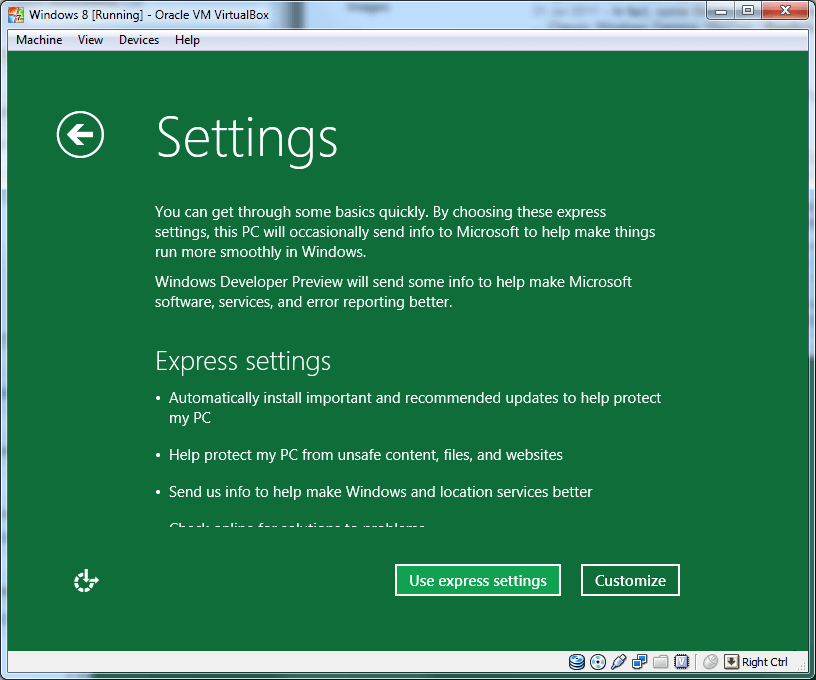Select the Customize button
816x680 pixels.
coord(630,580)
